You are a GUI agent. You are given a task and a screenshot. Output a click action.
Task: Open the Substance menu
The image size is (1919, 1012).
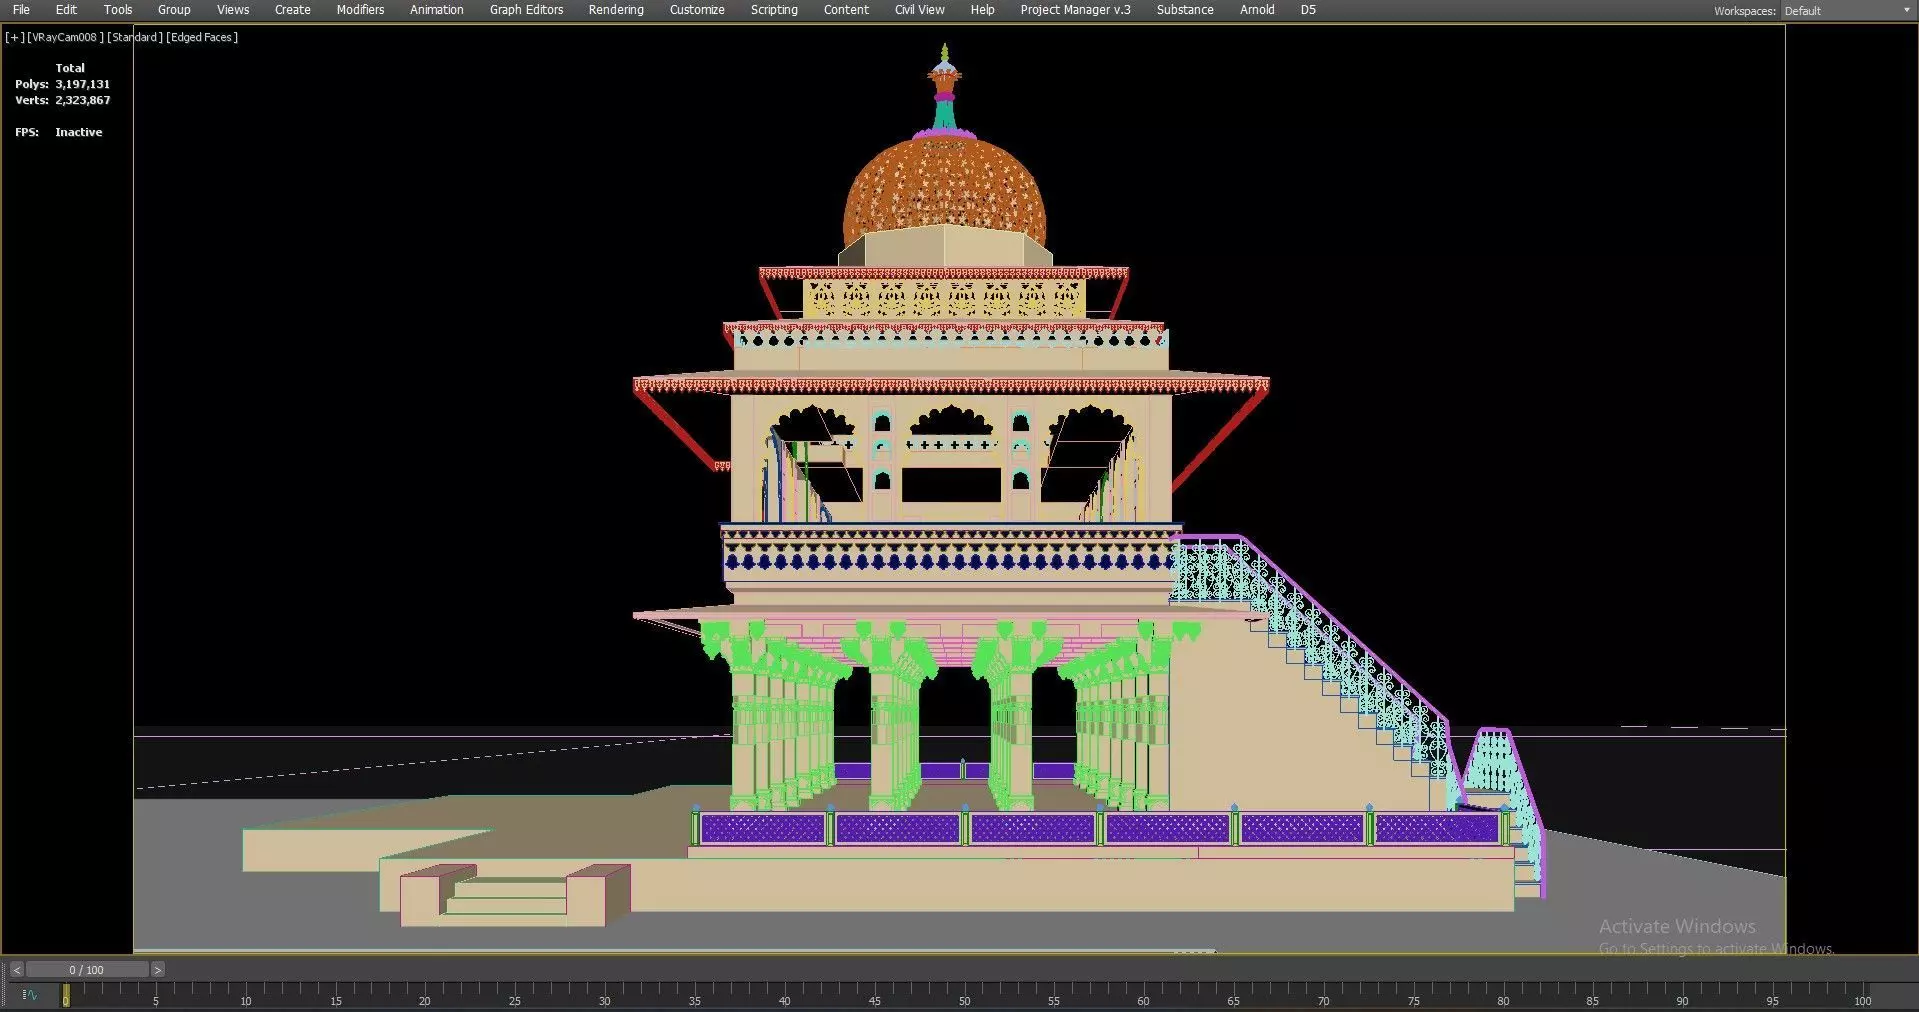pyautogui.click(x=1185, y=10)
